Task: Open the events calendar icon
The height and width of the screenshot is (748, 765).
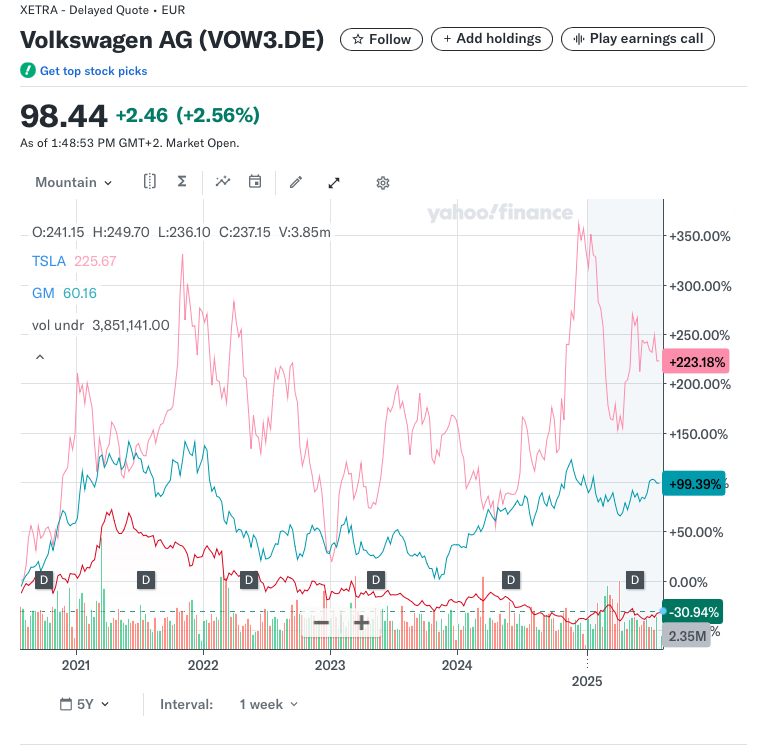Action: click(x=255, y=182)
